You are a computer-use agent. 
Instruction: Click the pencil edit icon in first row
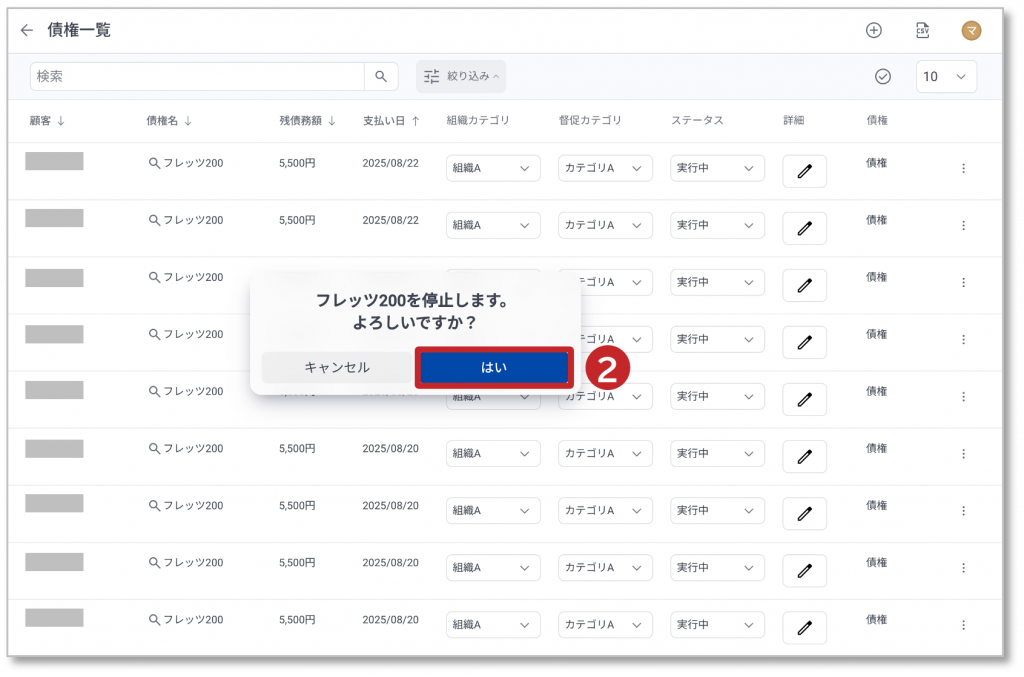[x=804, y=171]
